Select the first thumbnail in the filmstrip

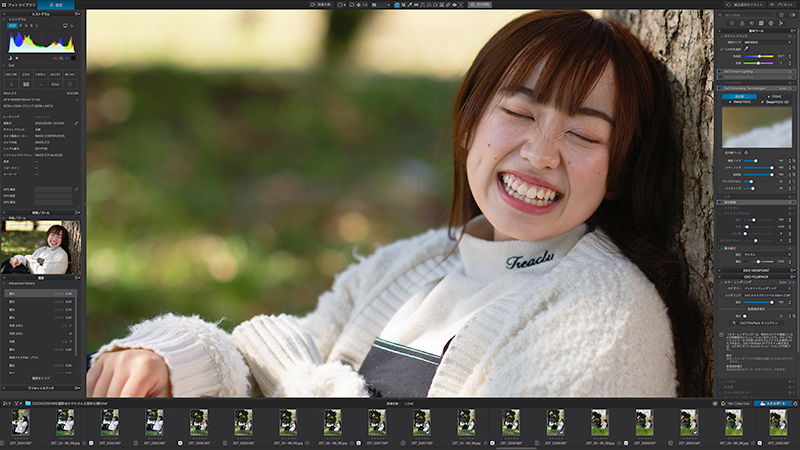pos(20,423)
